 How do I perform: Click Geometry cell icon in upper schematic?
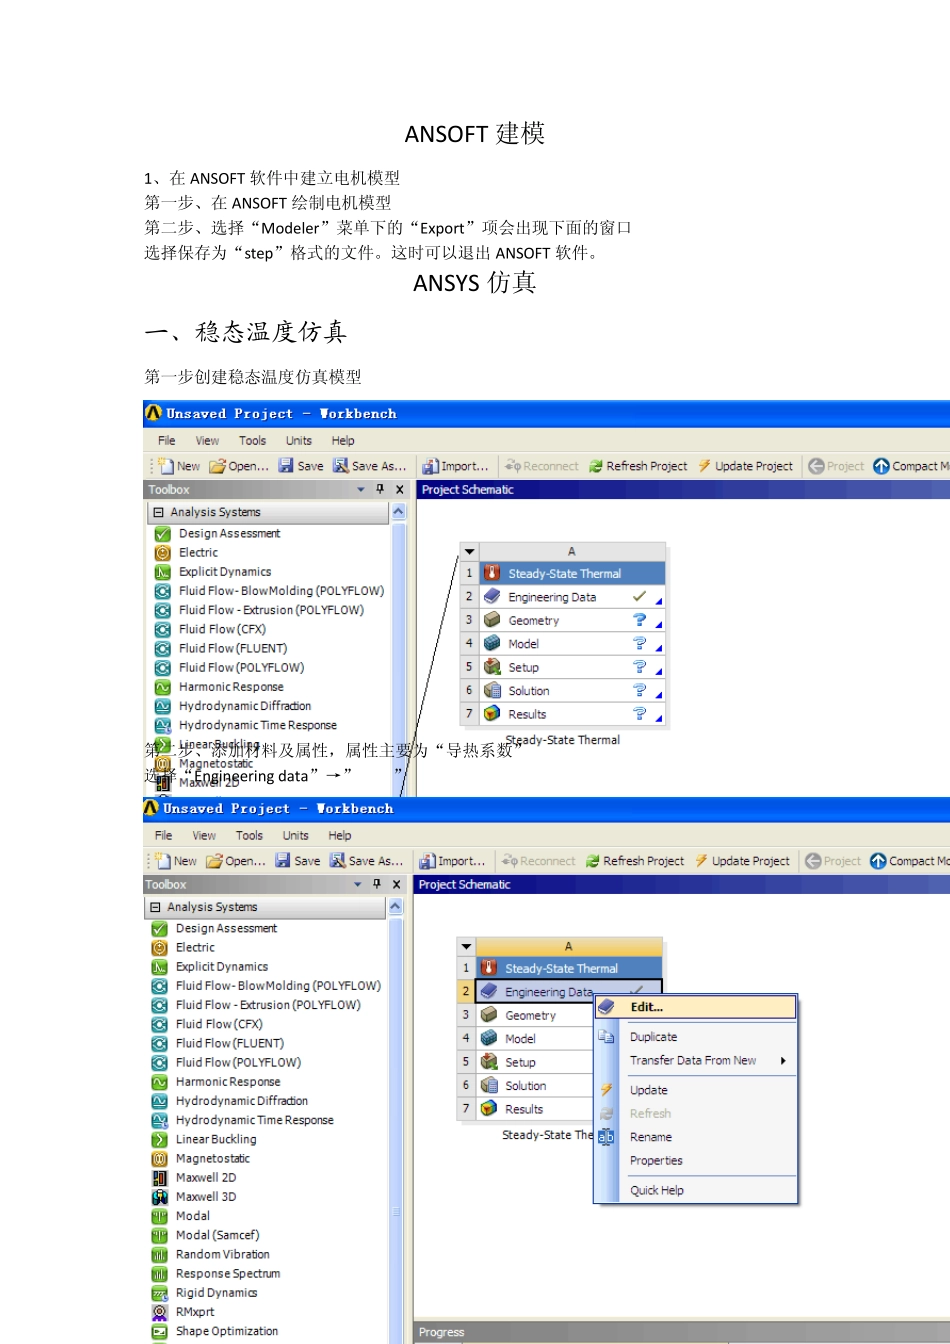coord(492,620)
